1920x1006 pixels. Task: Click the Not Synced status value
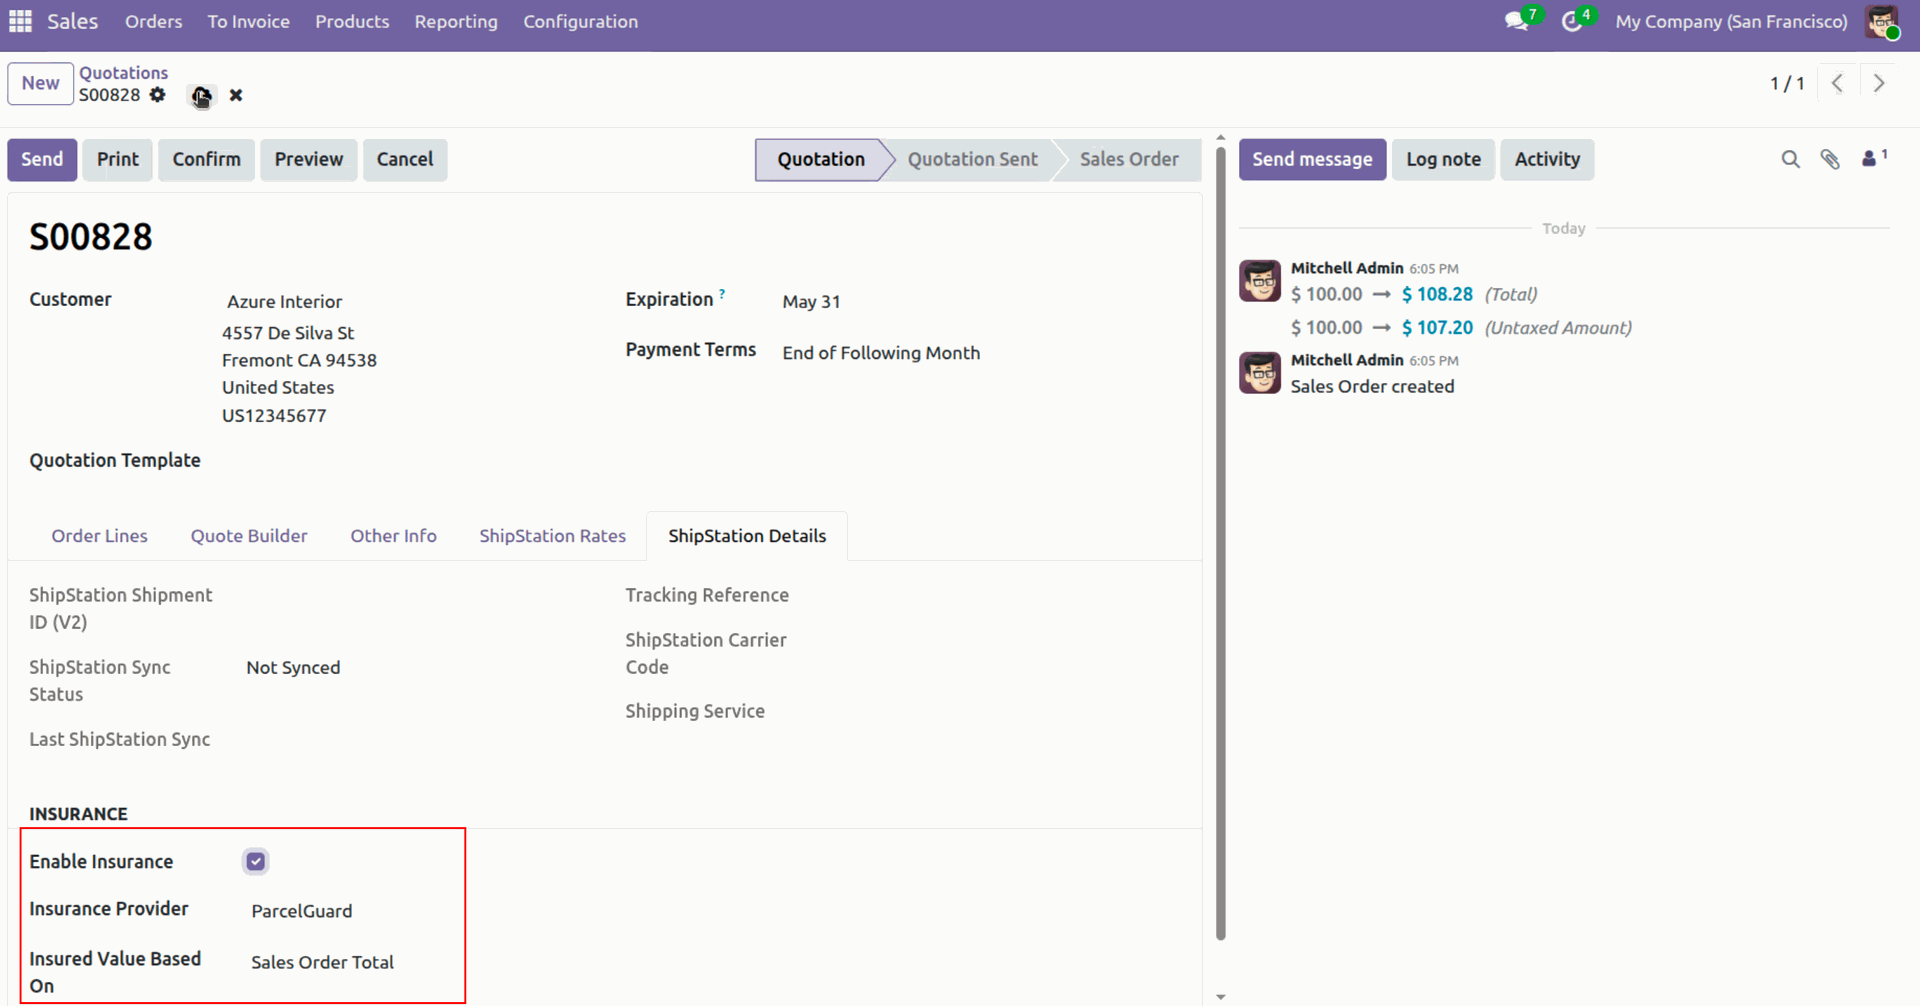[293, 668]
